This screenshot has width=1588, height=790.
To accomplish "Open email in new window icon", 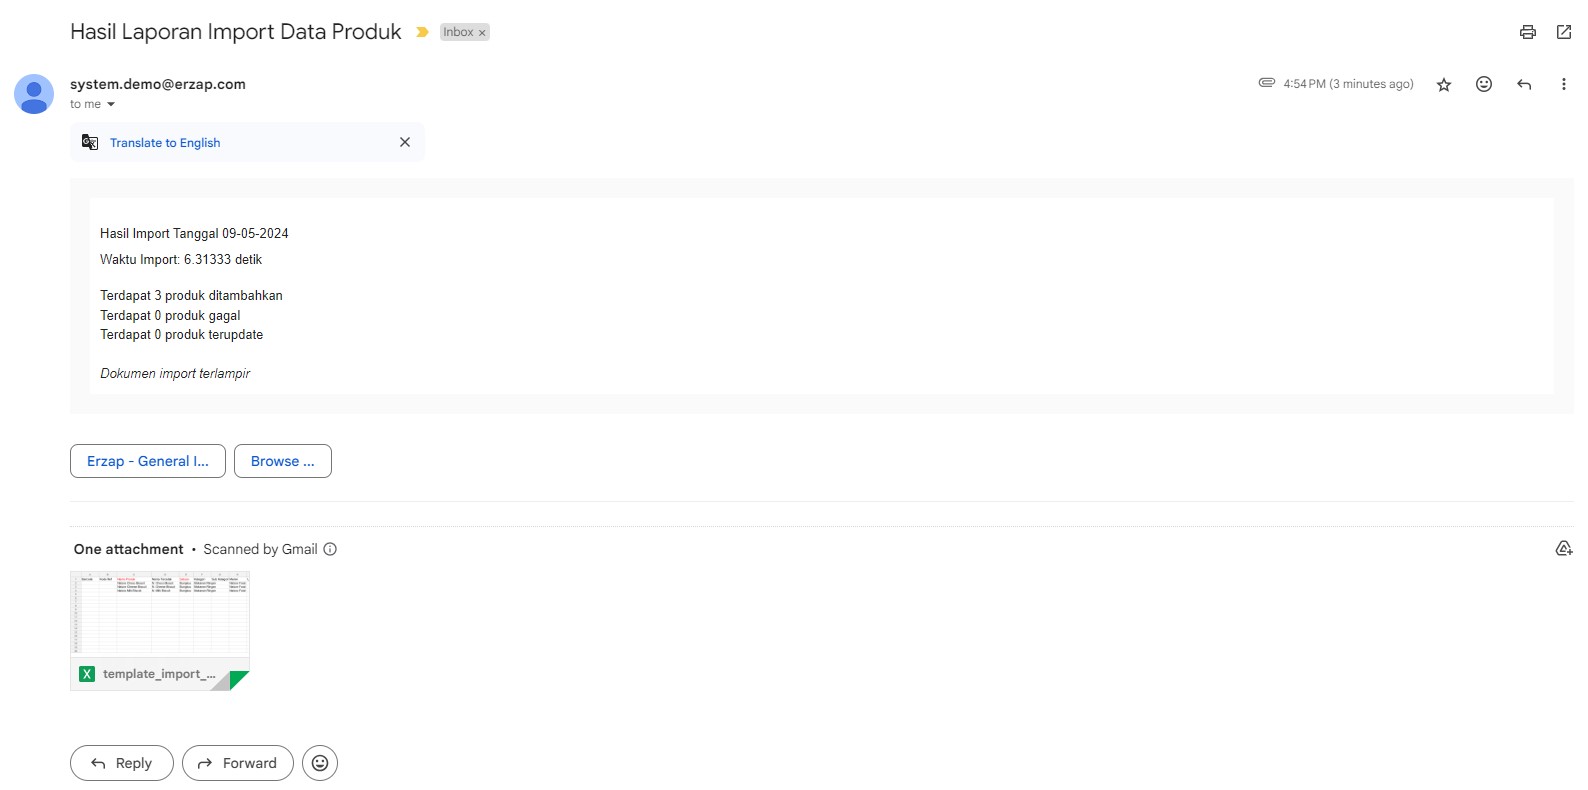I will tap(1564, 32).
